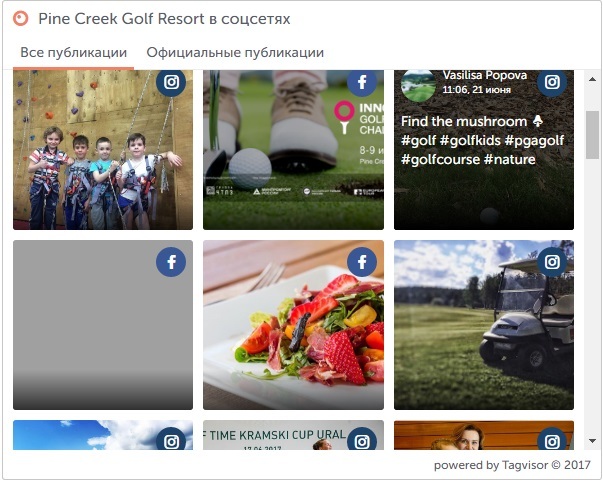Screen dimensions: 603x482
Task: Open Instagram icon on Vasilisa Popova post
Action: [x=552, y=82]
